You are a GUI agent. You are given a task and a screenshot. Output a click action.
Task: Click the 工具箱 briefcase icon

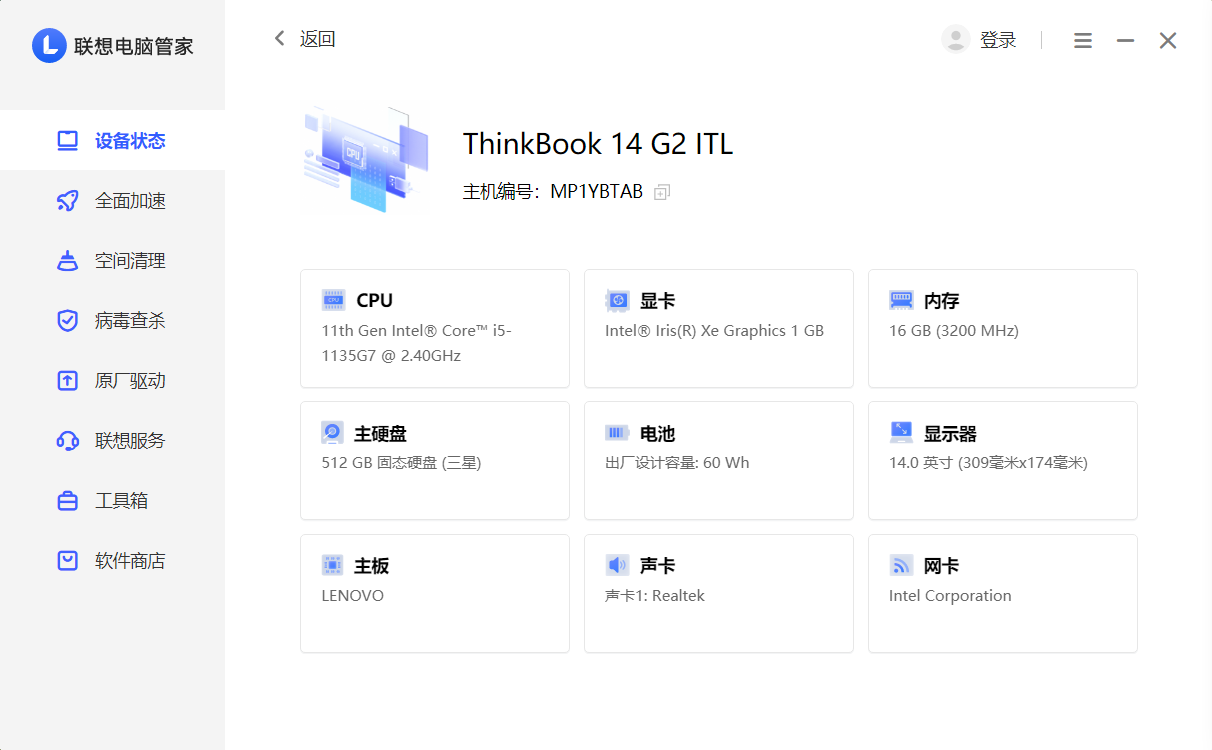[67, 501]
